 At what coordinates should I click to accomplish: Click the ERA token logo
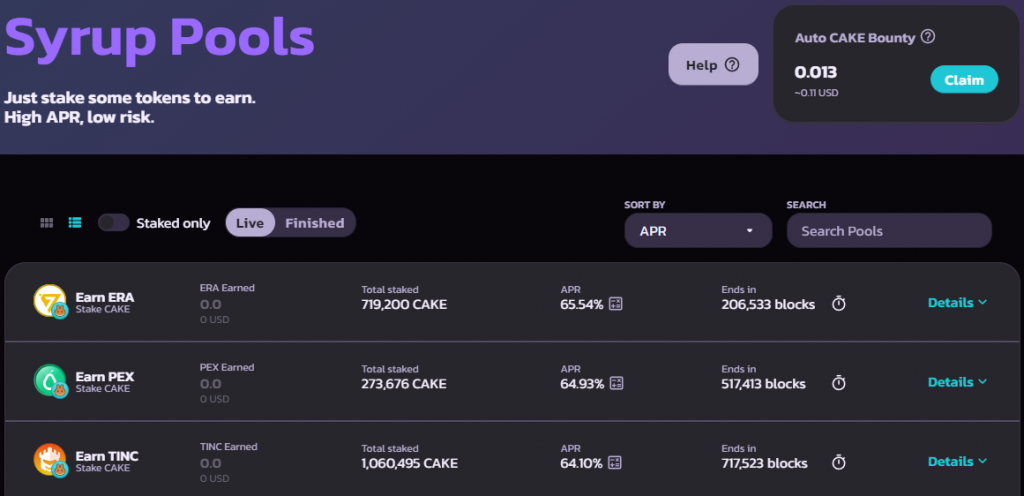pos(50,301)
